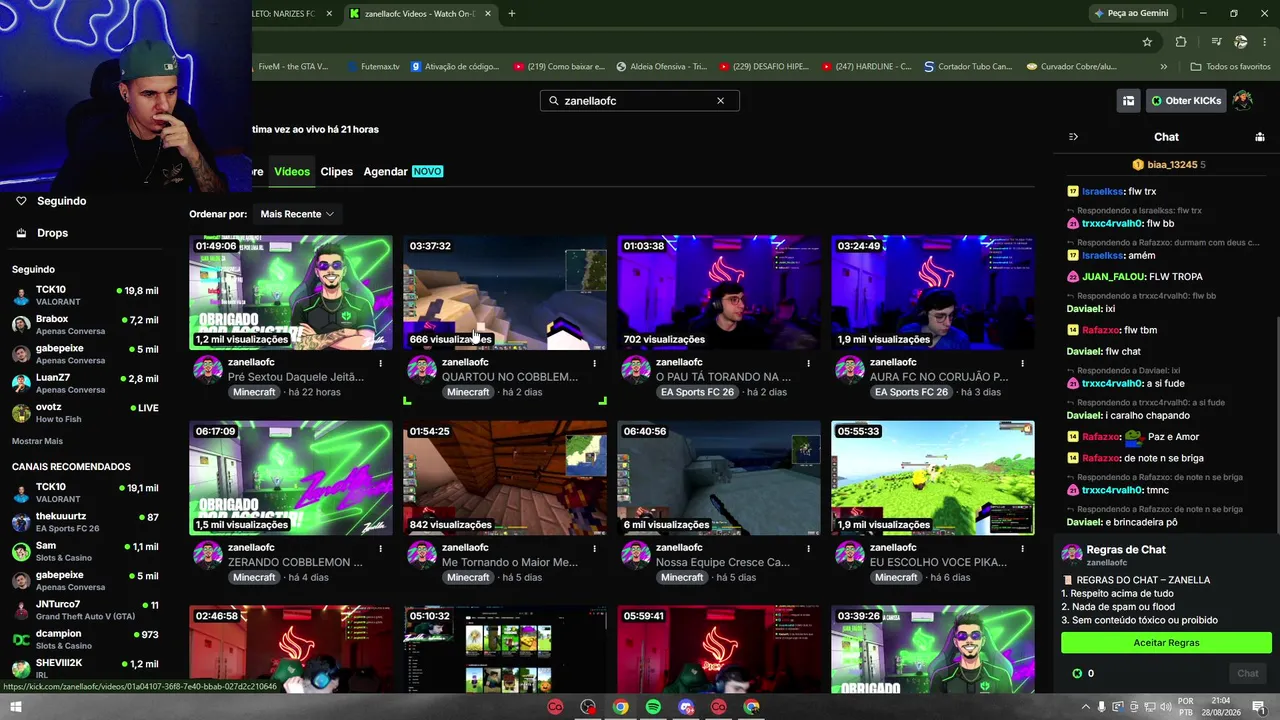Open the Agendar tab

tap(403, 172)
